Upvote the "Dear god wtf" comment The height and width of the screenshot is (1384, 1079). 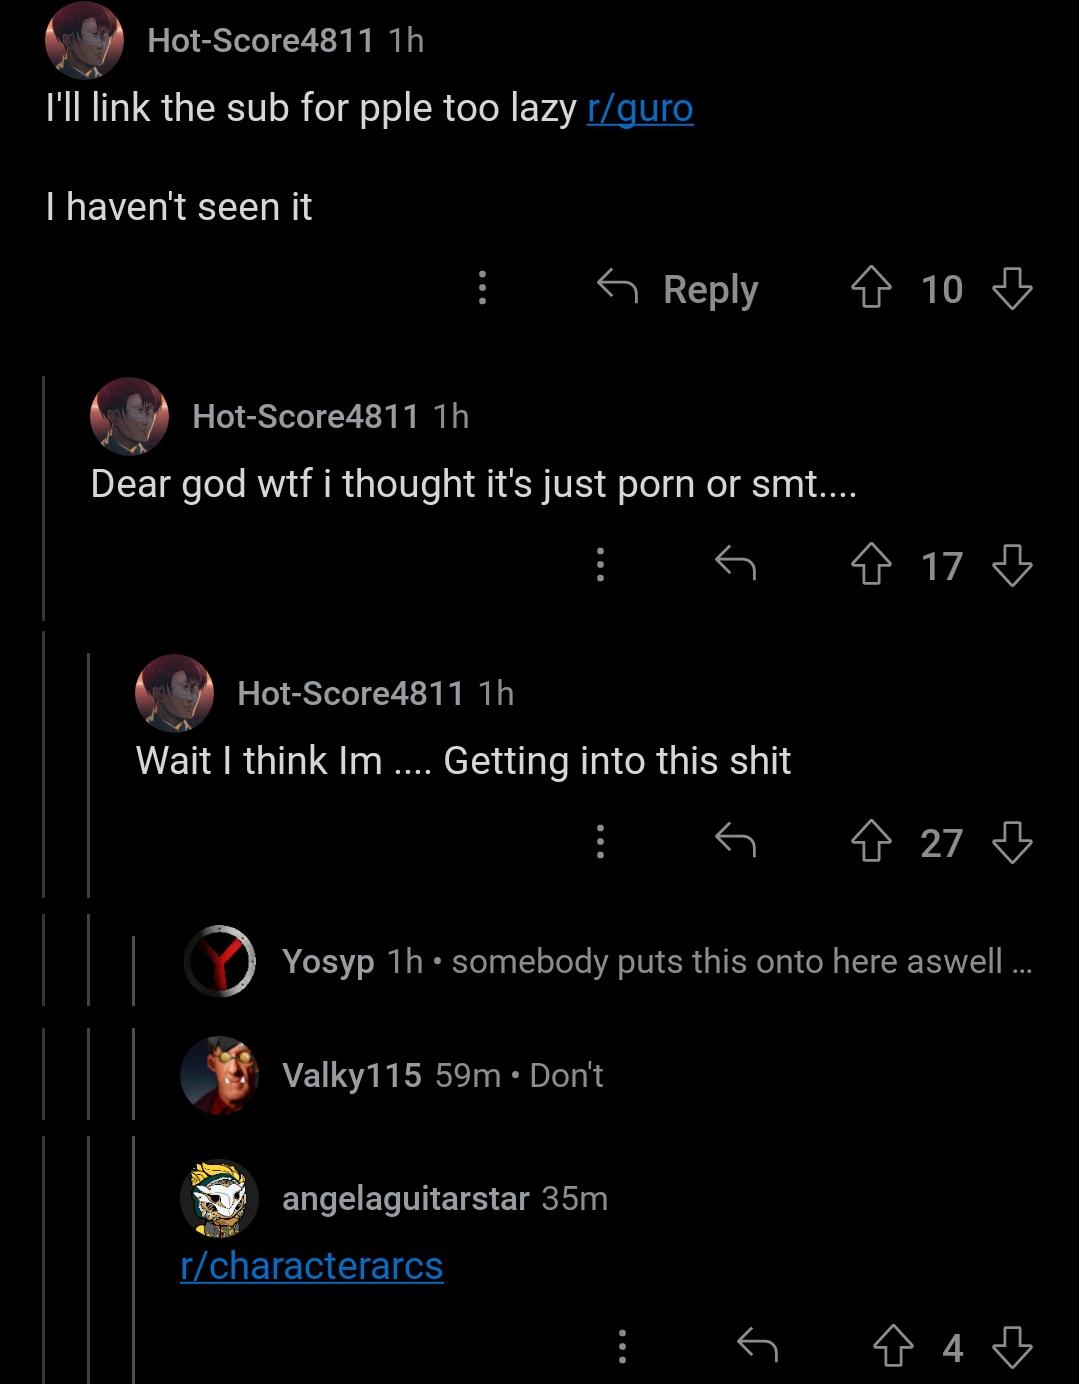click(x=871, y=566)
